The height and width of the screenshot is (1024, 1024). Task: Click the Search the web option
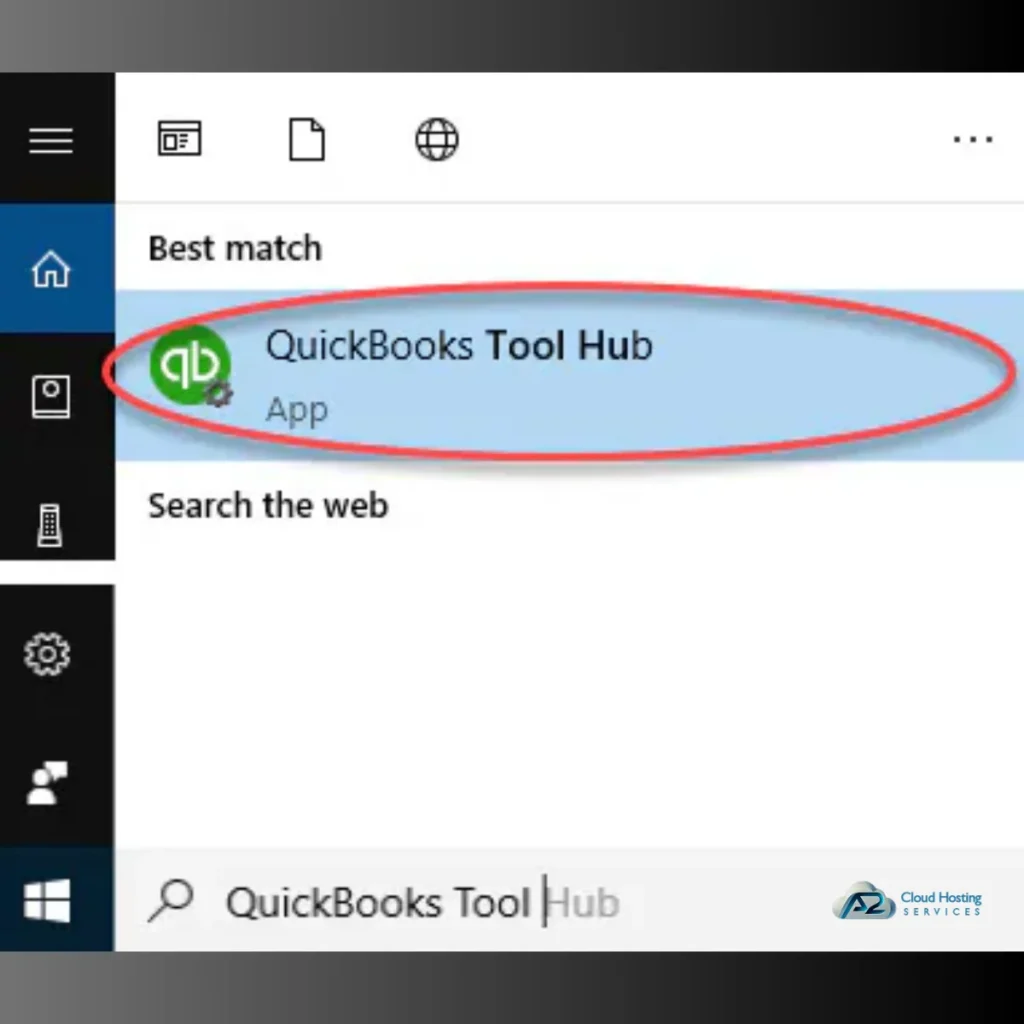point(267,506)
